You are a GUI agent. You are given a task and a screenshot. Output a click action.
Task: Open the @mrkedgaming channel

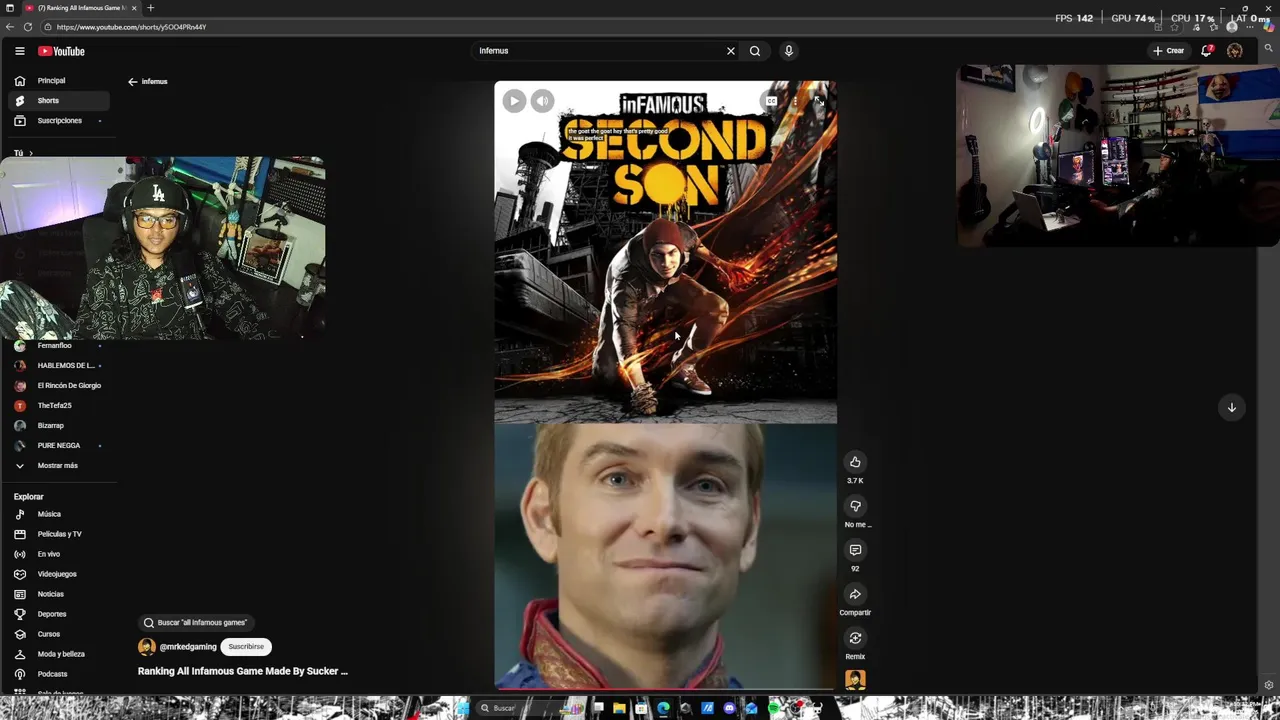188,647
